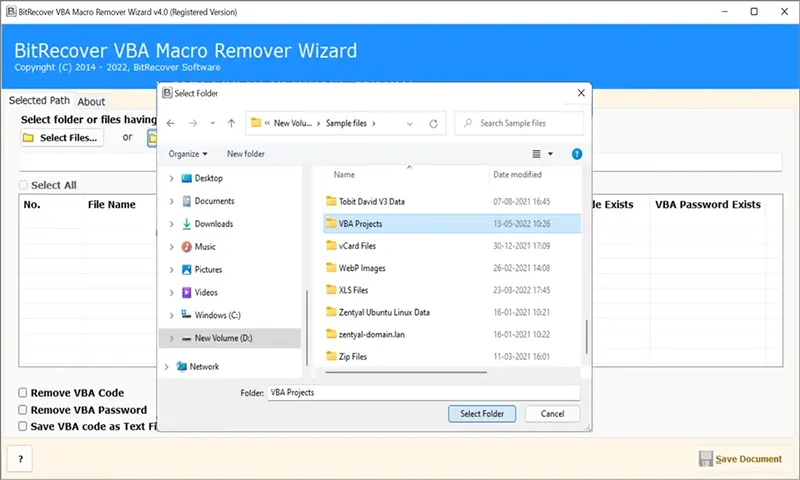Viewport: 800px width, 480px height.
Task: Change view layout icon
Action: click(x=536, y=154)
